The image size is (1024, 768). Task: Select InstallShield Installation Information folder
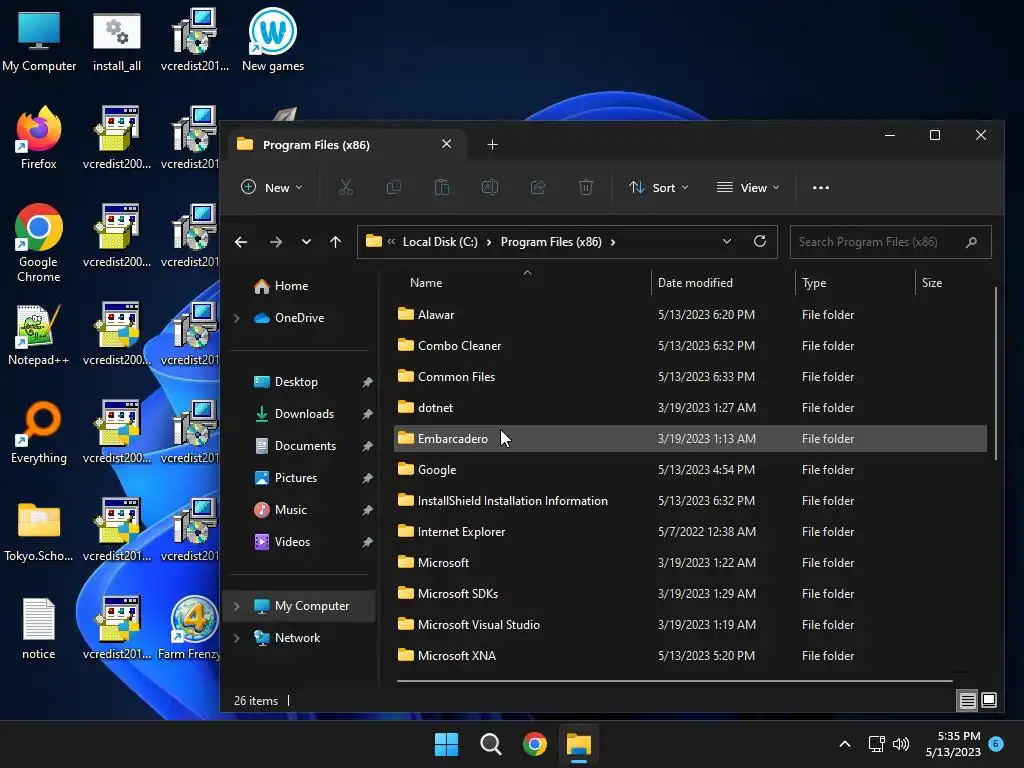tap(513, 501)
